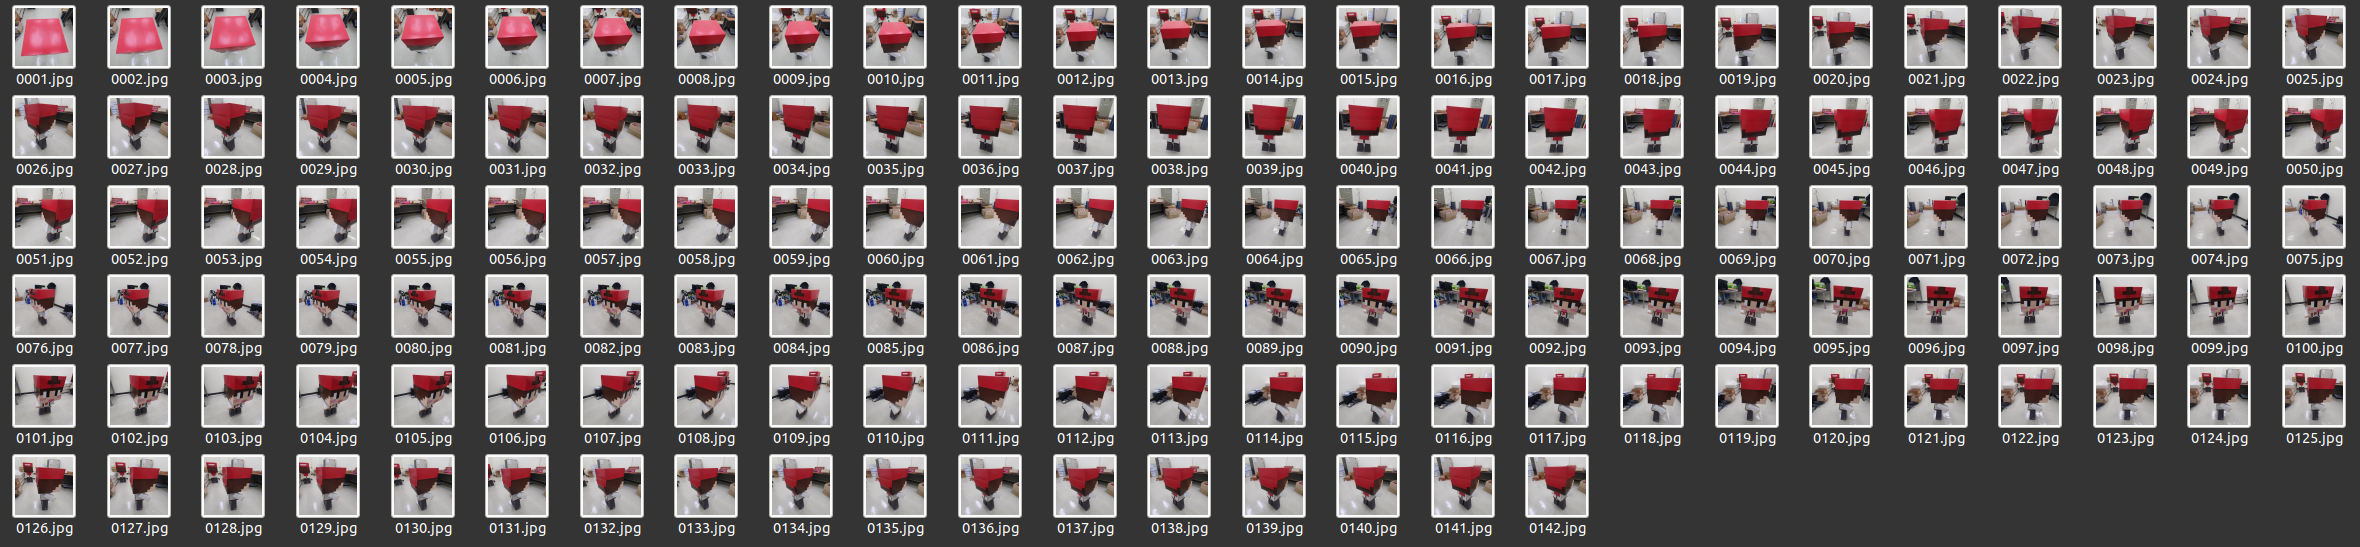Select the 0091.jpg file name
2360x547 pixels.
click(x=1463, y=348)
